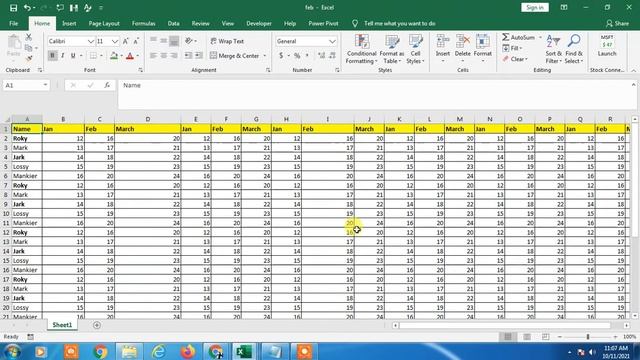The height and width of the screenshot is (360, 640).
Task: Open the Name Box dropdown arrow
Action: [45, 85]
